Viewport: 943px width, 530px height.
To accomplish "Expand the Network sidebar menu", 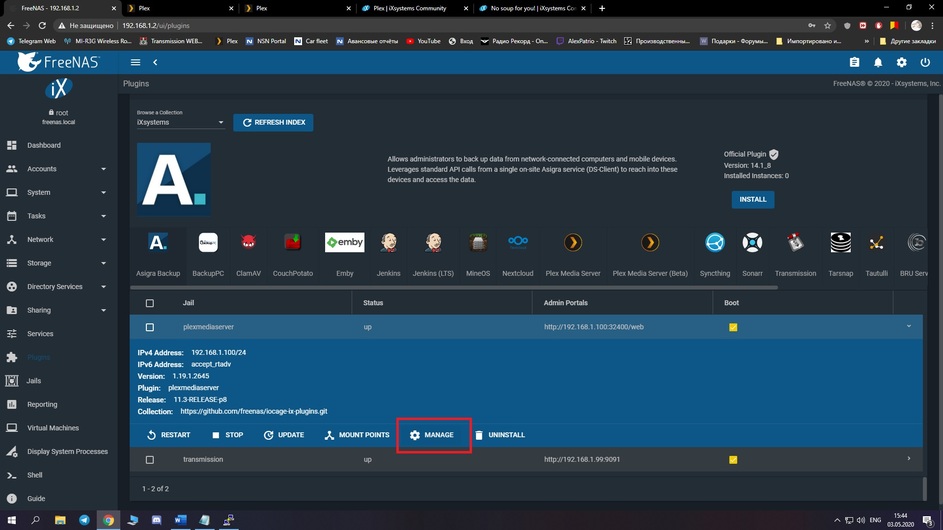I will click(x=58, y=239).
